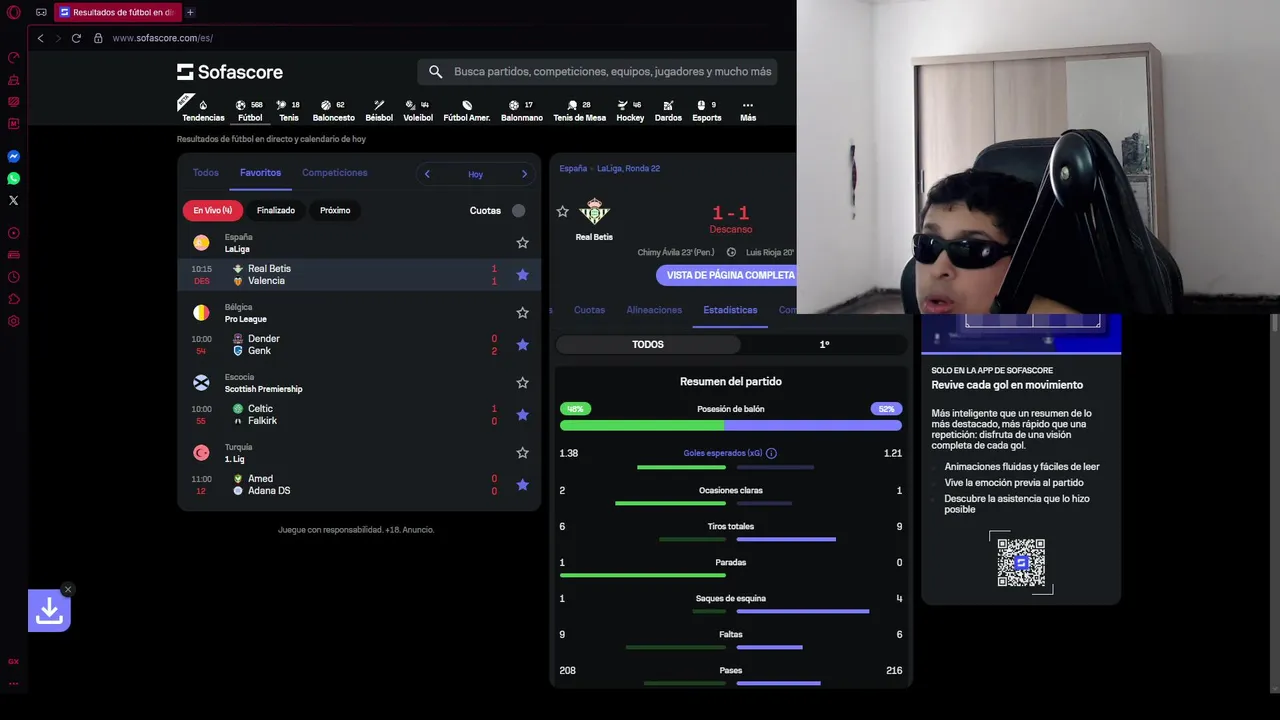This screenshot has height=720, width=1280.
Task: Click the address bar URL
Action: [162, 38]
